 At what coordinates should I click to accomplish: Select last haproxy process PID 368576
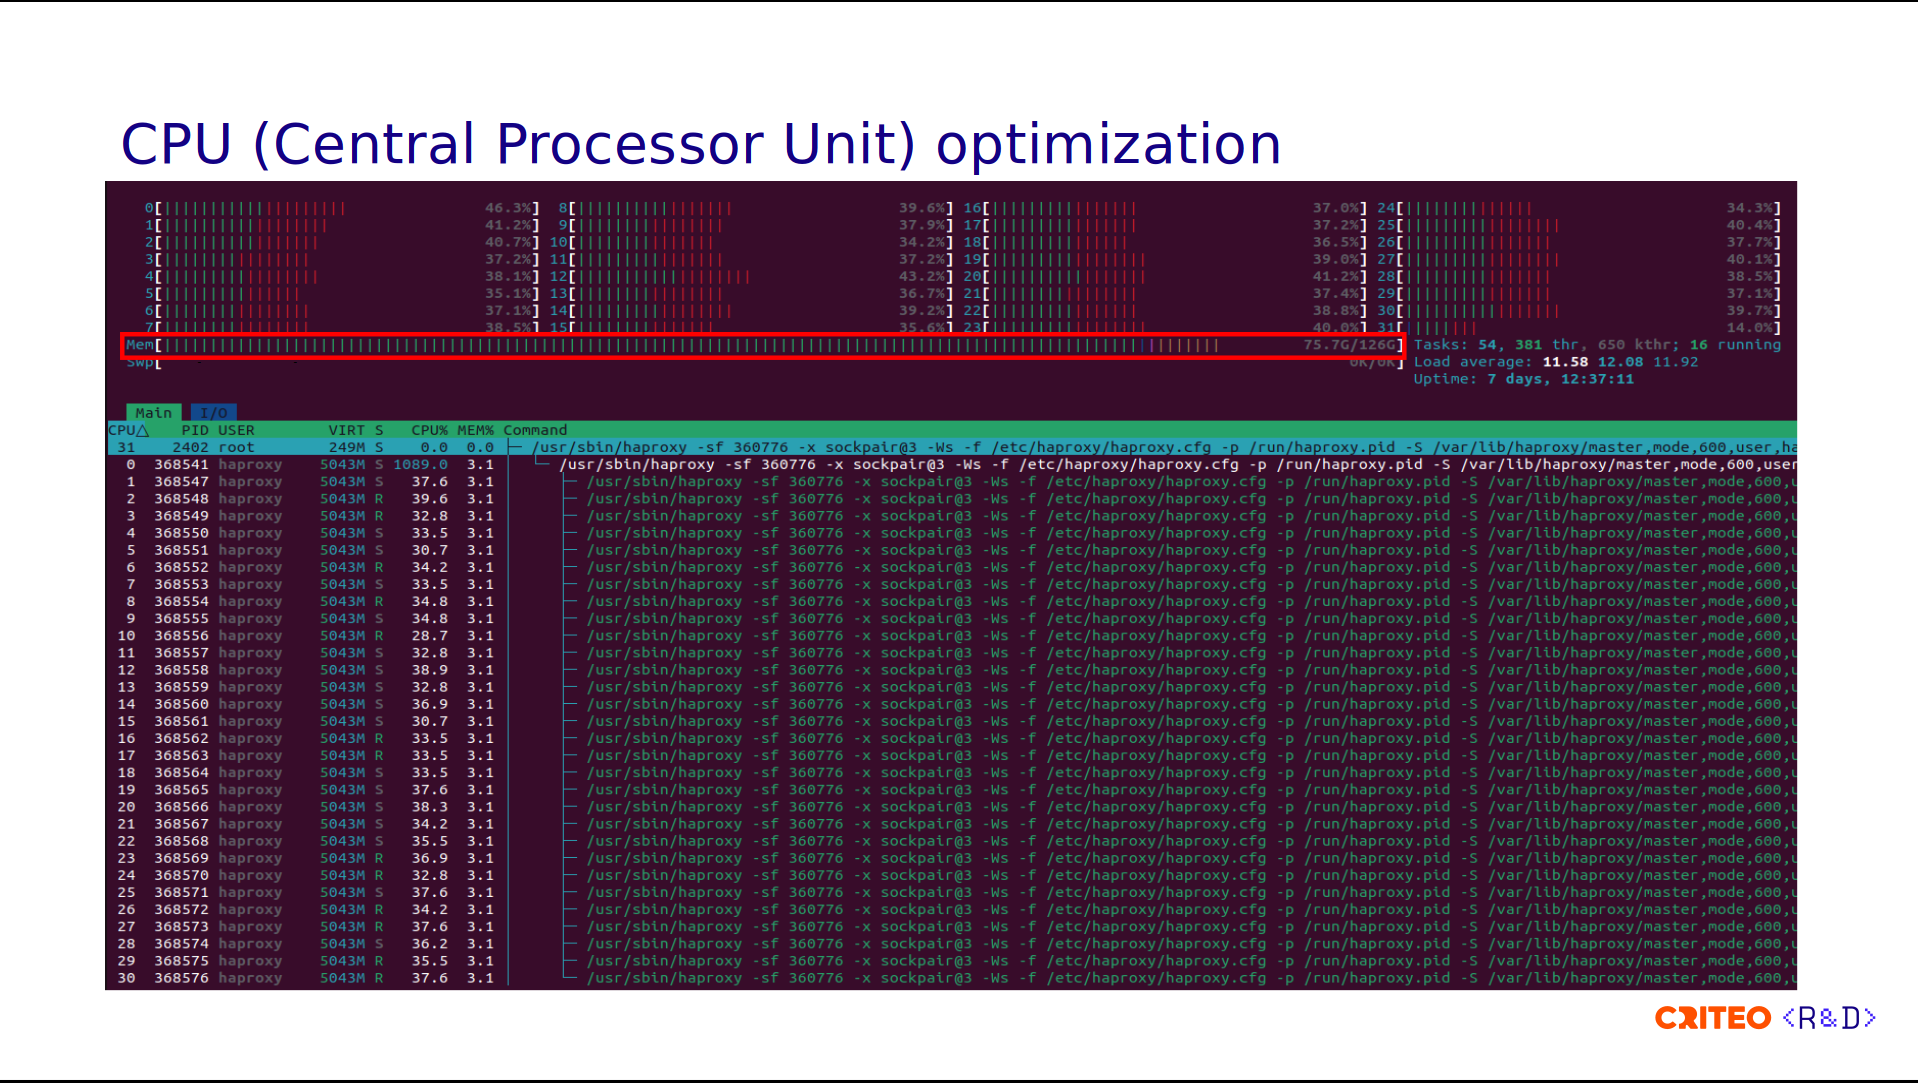pos(952,978)
